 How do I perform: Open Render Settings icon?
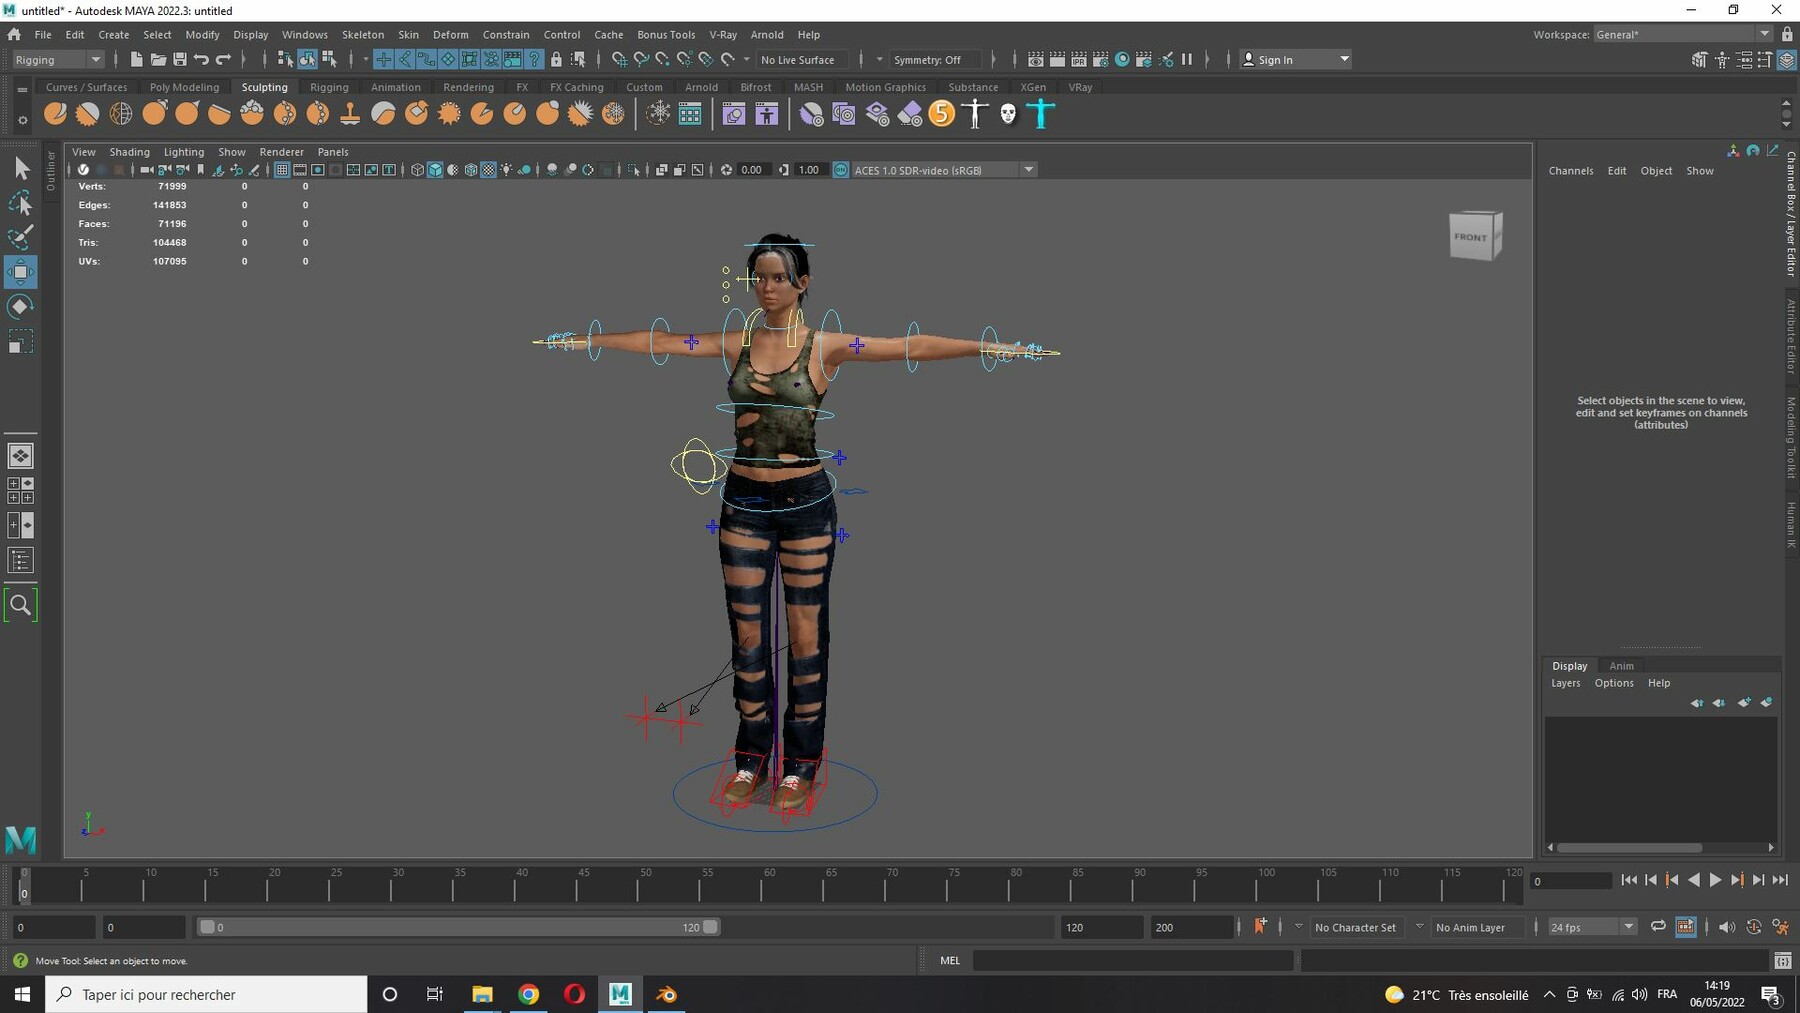click(1101, 60)
